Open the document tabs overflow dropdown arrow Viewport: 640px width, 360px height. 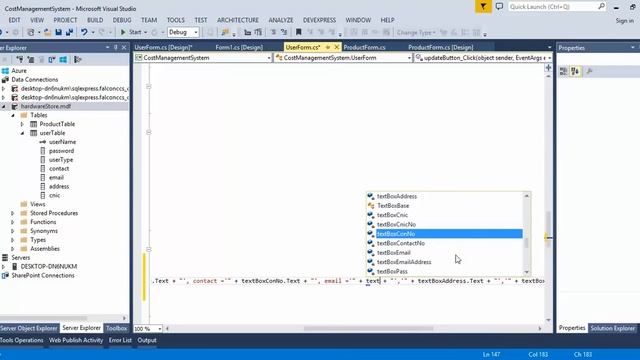[x=549, y=47]
